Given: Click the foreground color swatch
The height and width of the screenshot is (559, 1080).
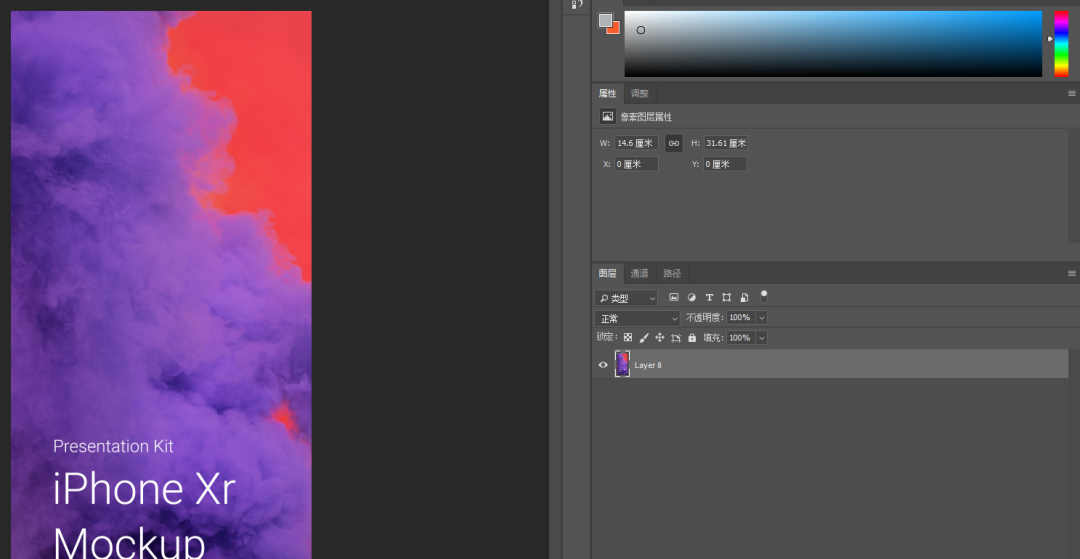Looking at the screenshot, I should (x=605, y=20).
